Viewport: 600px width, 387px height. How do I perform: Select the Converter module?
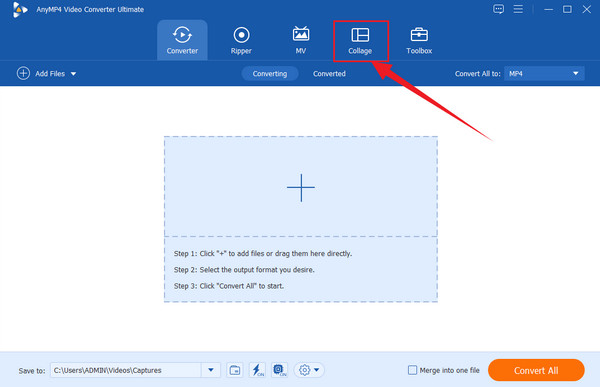click(x=182, y=41)
